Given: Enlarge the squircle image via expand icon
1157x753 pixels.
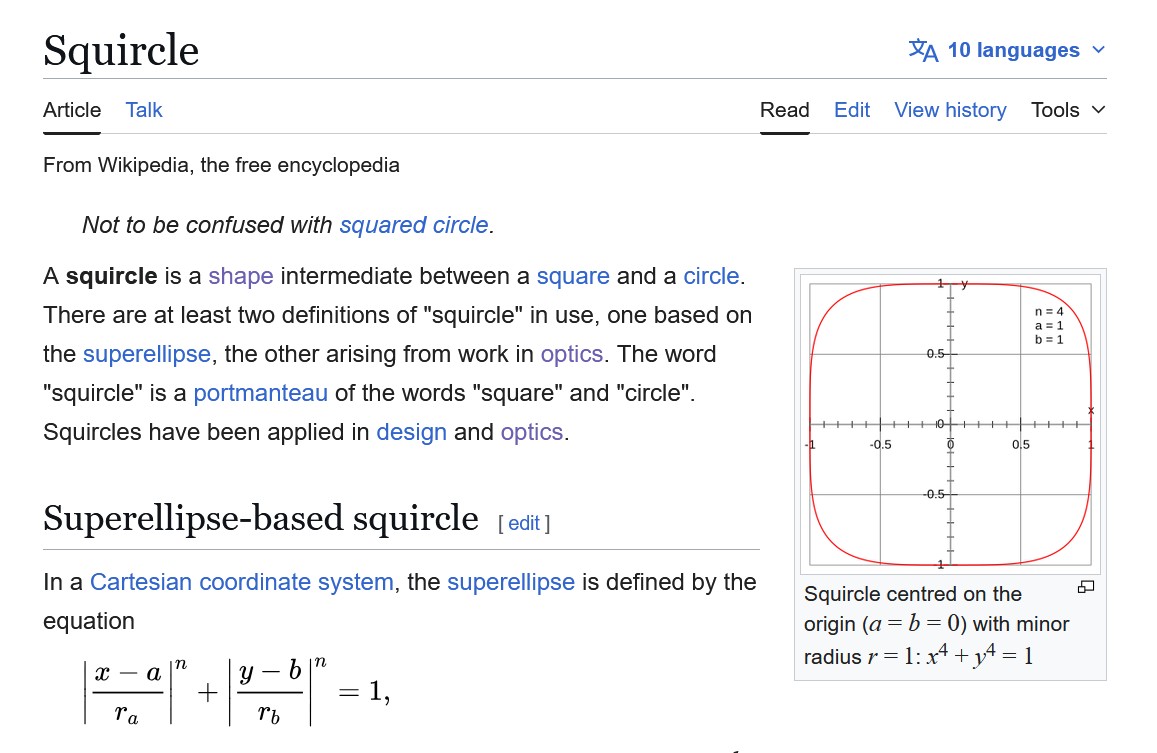Looking at the screenshot, I should click(1085, 587).
